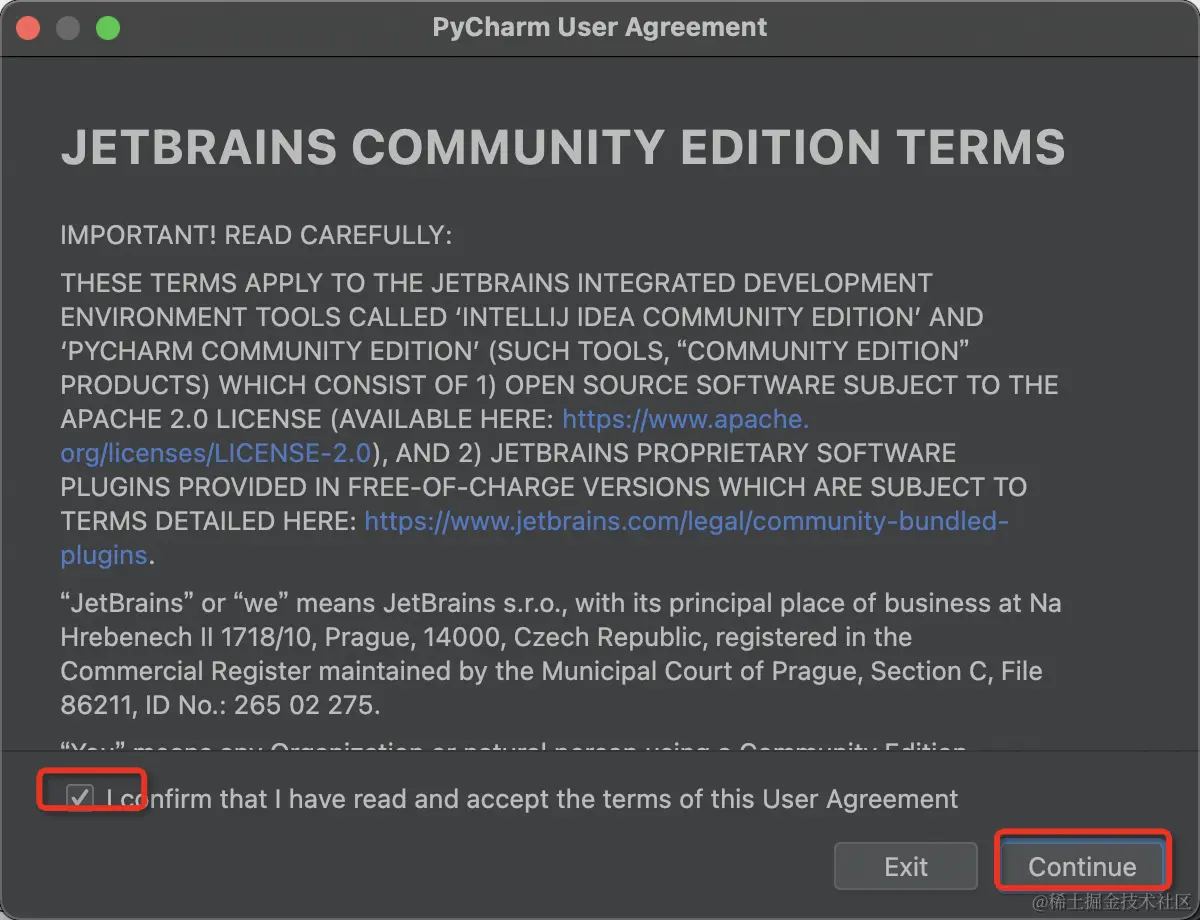This screenshot has width=1200, height=920.
Task: Click the 'PyCharm User Agreement' window title
Action: pos(600,27)
